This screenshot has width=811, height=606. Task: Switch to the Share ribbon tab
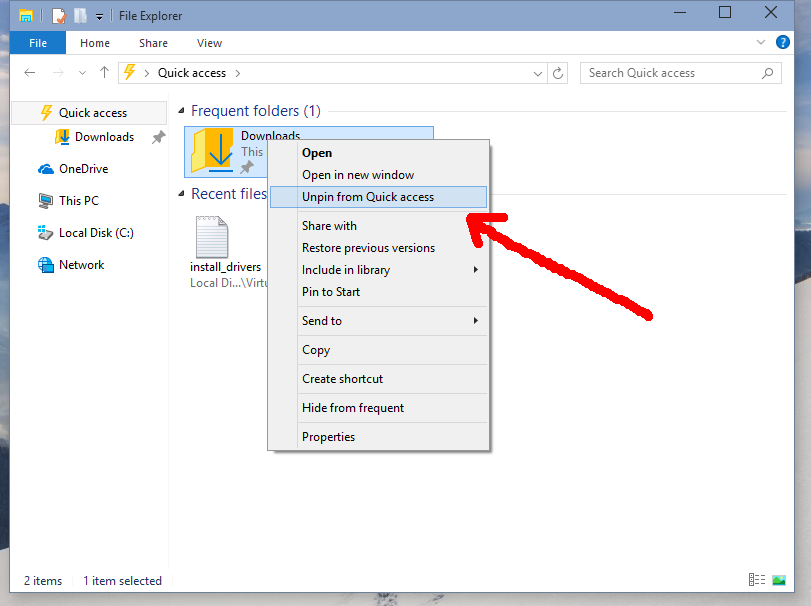point(152,43)
